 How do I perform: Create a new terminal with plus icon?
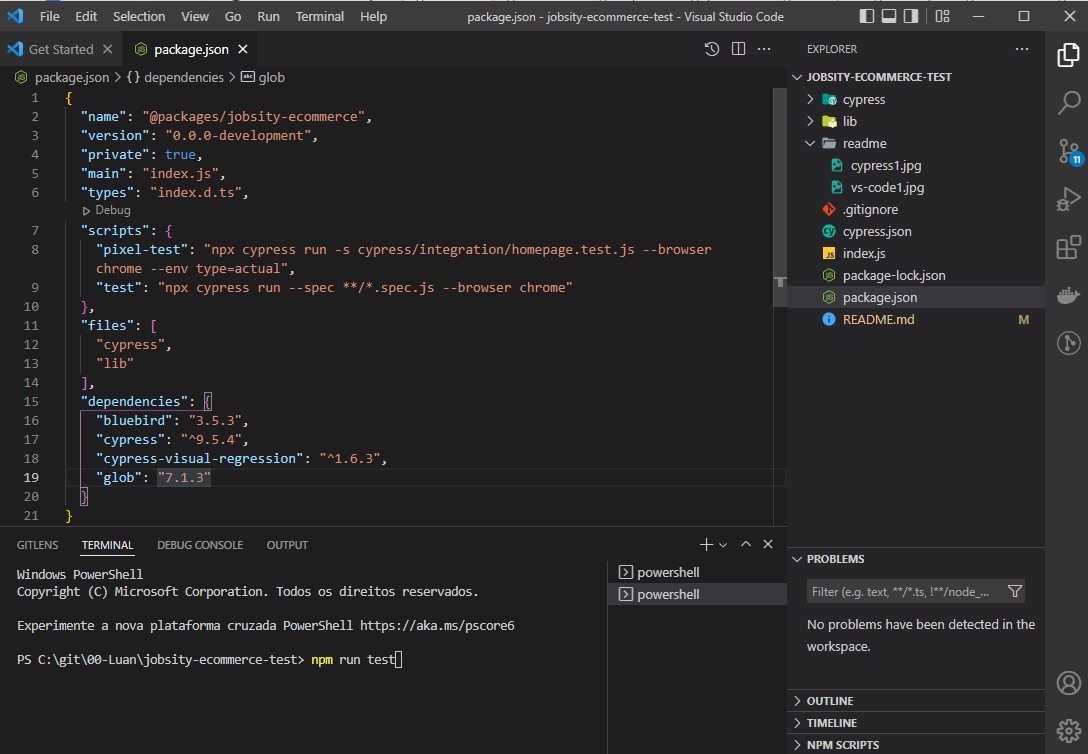coord(706,545)
